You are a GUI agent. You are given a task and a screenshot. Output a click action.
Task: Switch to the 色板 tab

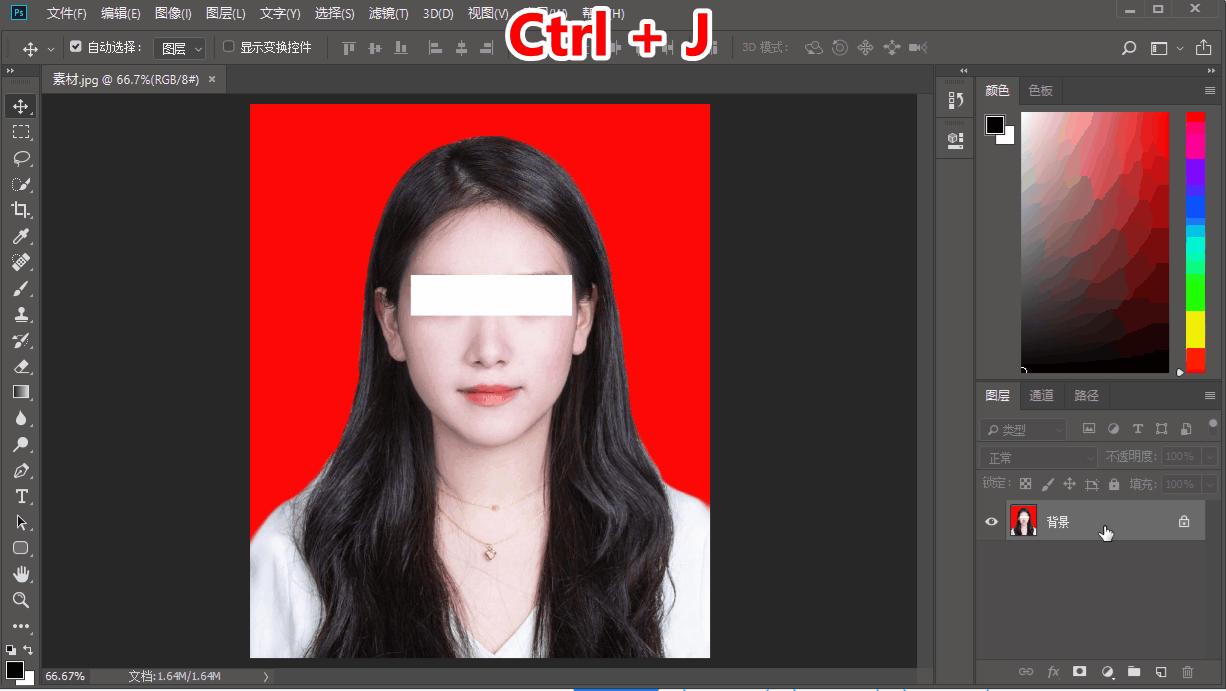[x=1040, y=90]
